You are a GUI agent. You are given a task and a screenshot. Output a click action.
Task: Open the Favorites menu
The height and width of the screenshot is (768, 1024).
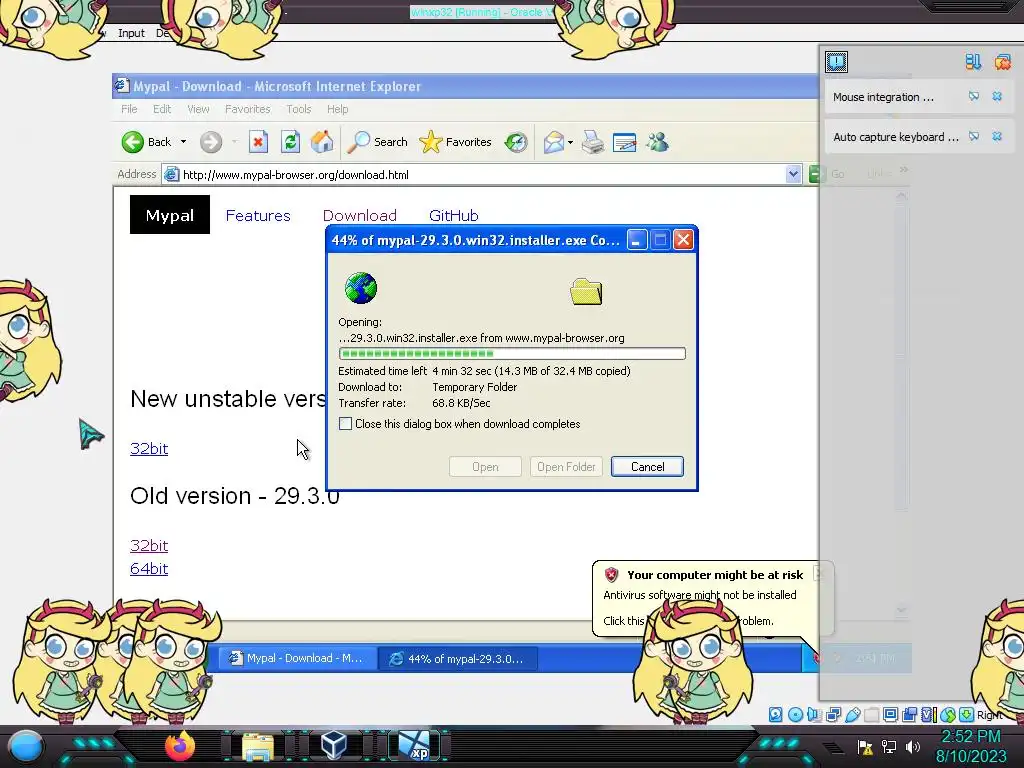pyautogui.click(x=248, y=109)
